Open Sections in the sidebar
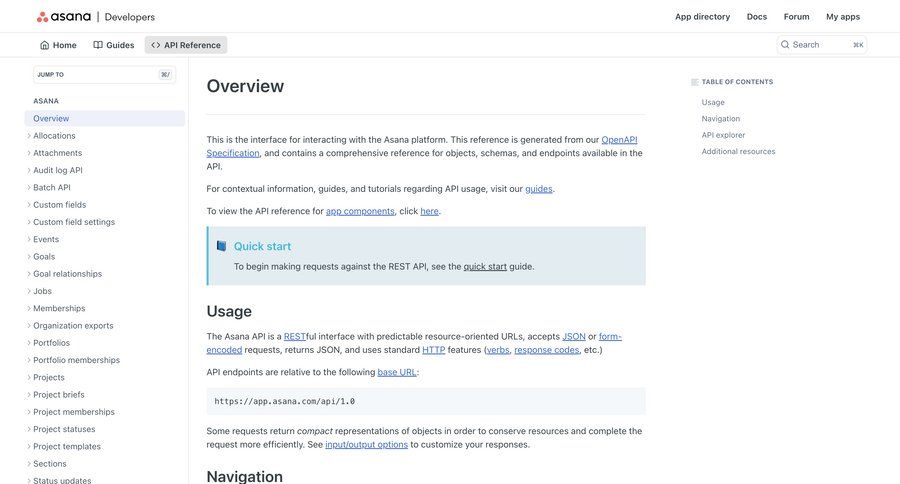Image resolution: width=900 pixels, height=484 pixels. click(50, 463)
